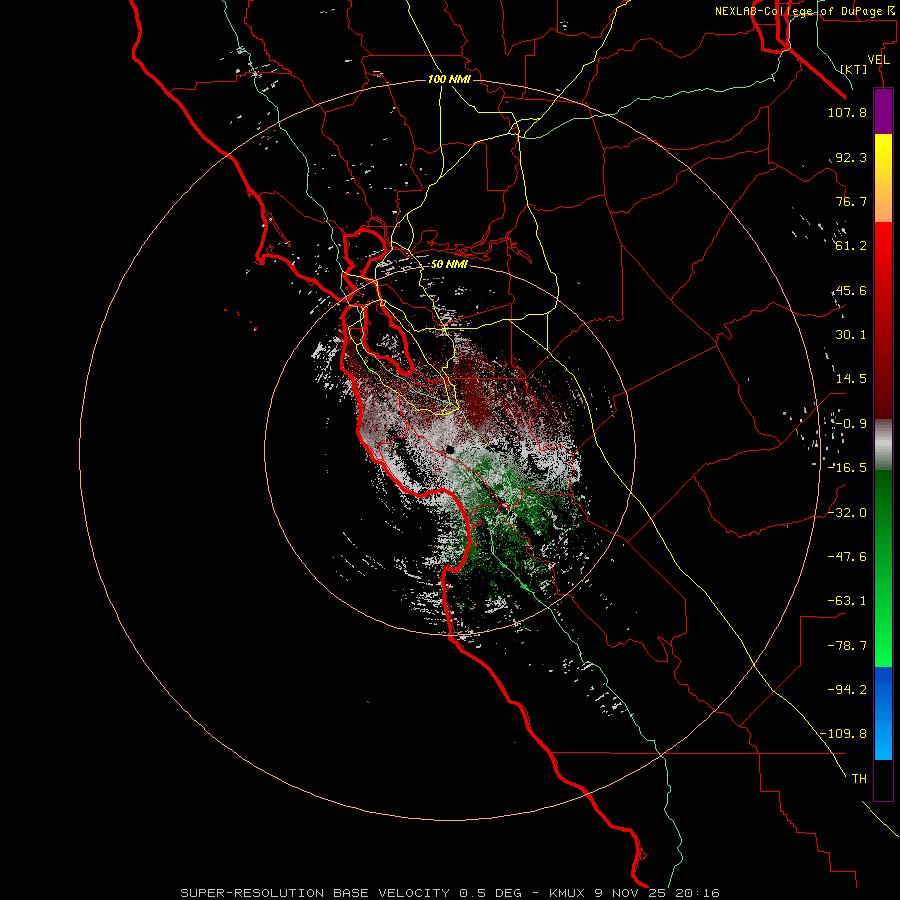This screenshot has width=900, height=900.
Task: Select the -109.8 scale value
Action: coord(843,734)
